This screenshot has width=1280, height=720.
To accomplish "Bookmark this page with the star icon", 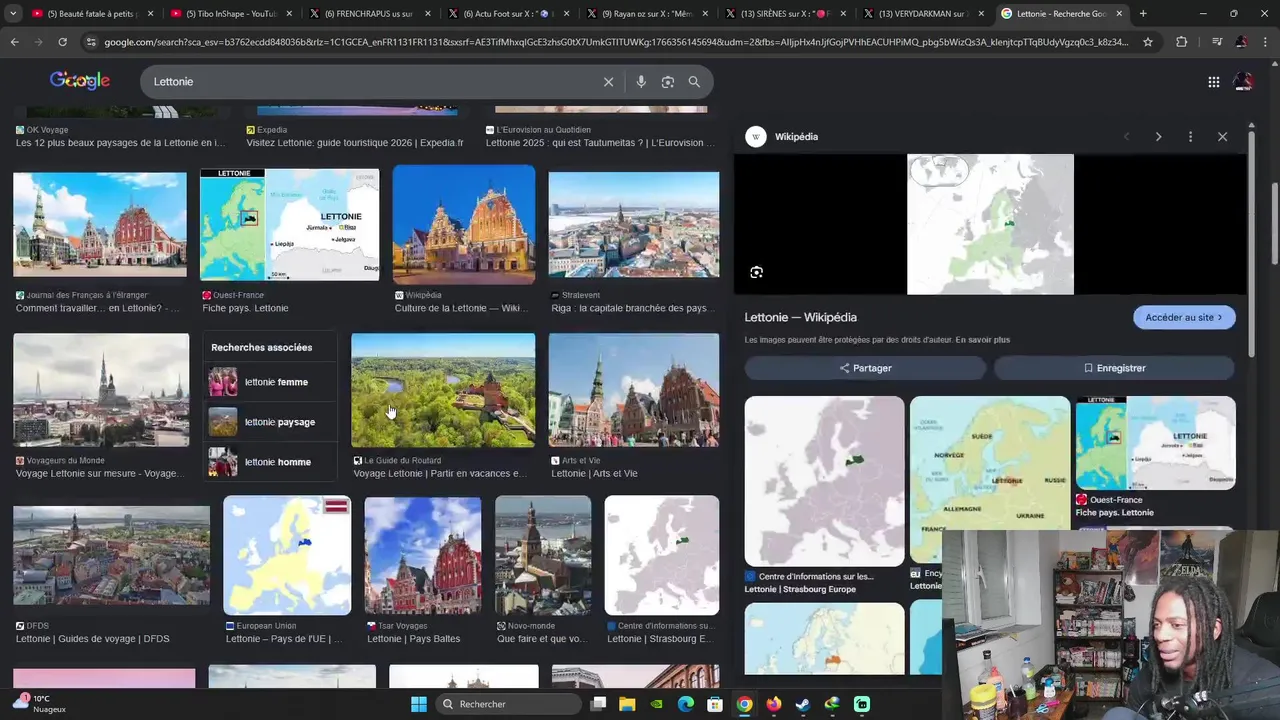I will click(1148, 42).
